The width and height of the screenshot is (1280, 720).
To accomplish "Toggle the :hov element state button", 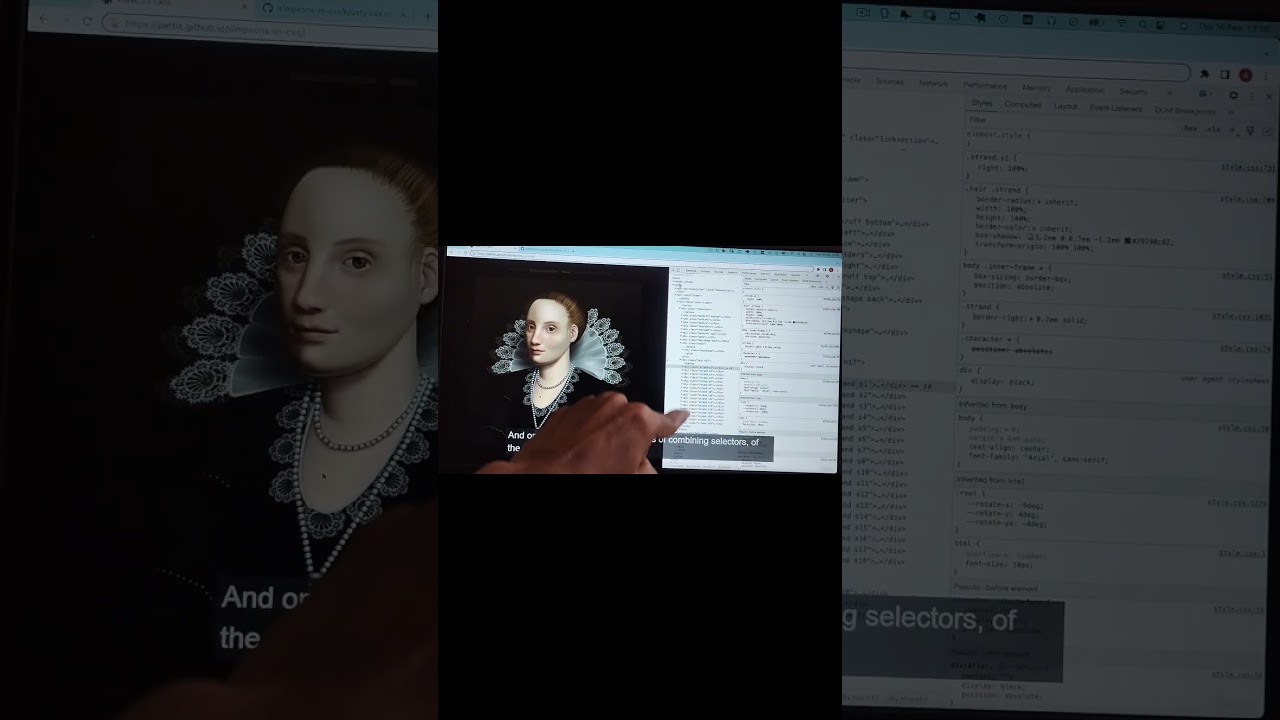I will (x=1191, y=129).
